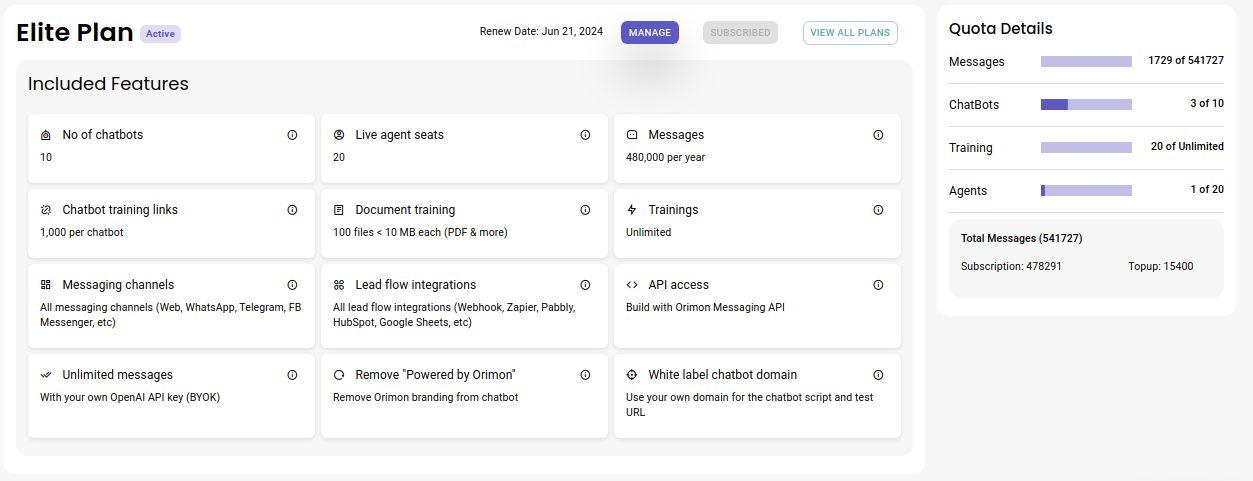Click the Trainings info icon
Screen dimensions: 1253x481
[878, 210]
